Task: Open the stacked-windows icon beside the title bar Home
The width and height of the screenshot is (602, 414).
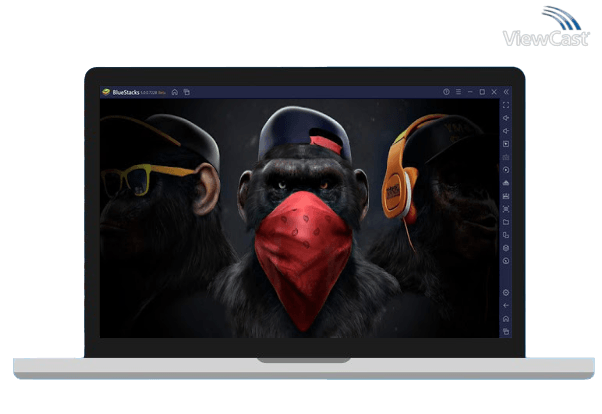Action: [187, 92]
